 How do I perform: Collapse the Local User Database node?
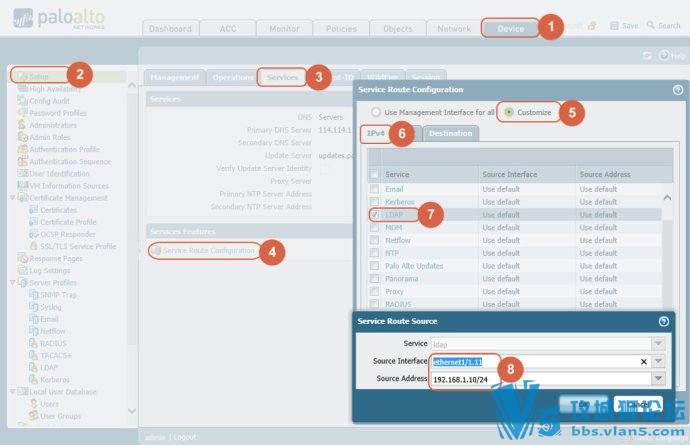point(12,391)
